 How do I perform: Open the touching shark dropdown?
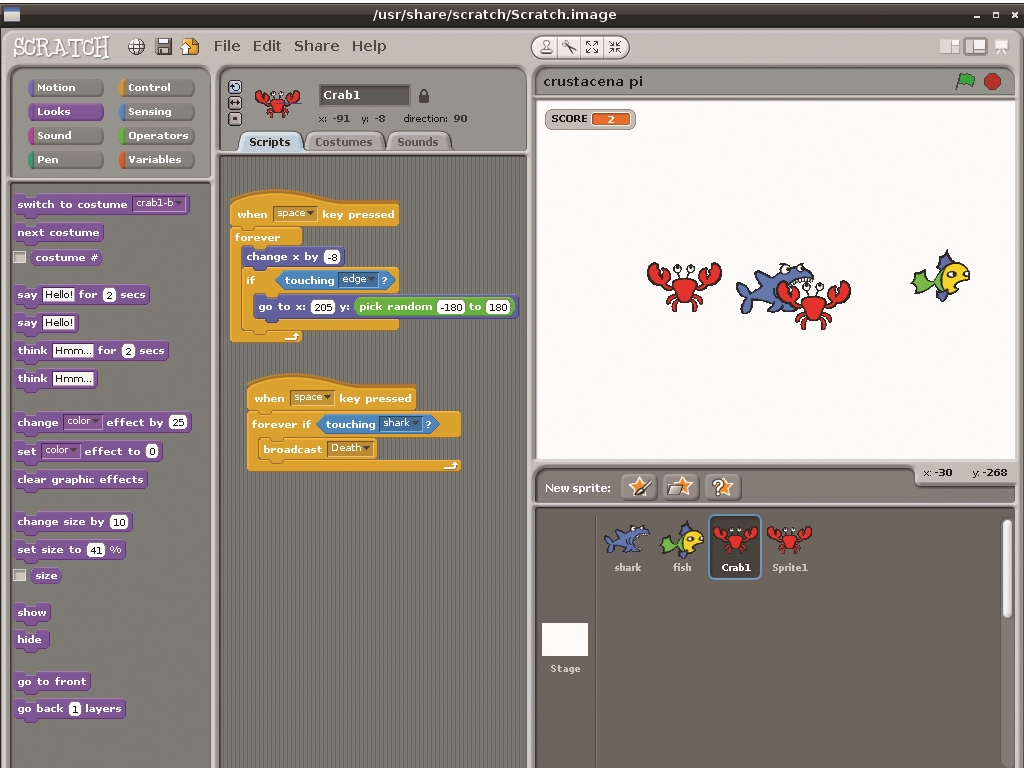[x=400, y=423]
